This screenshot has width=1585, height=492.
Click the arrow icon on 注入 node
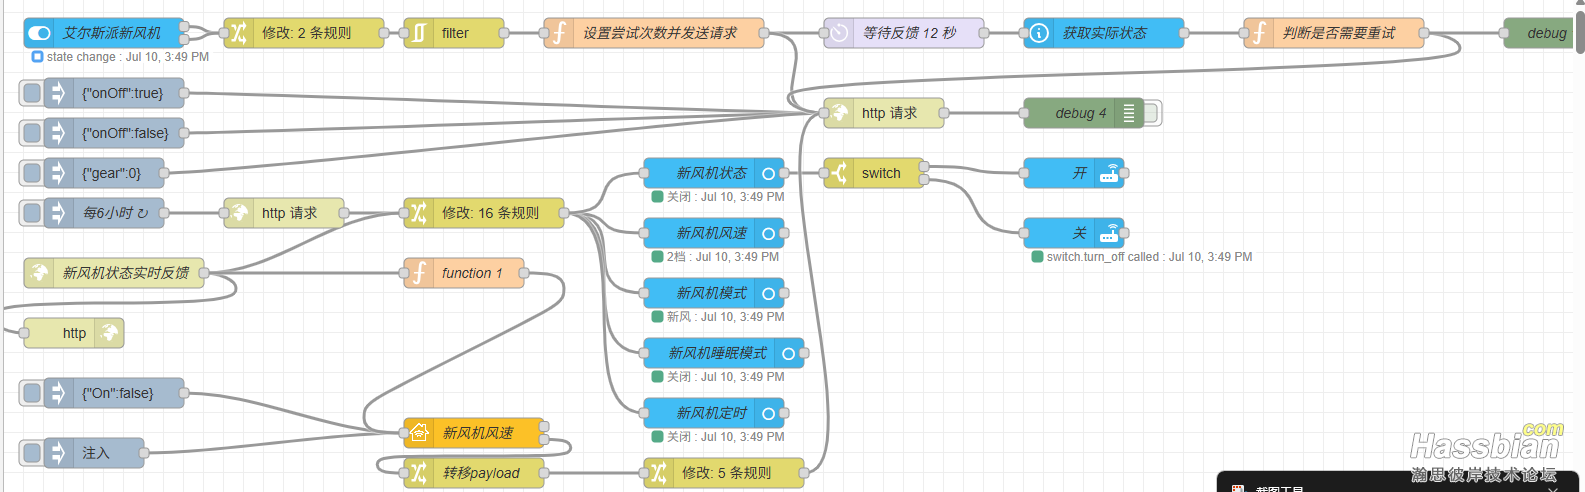(x=58, y=453)
